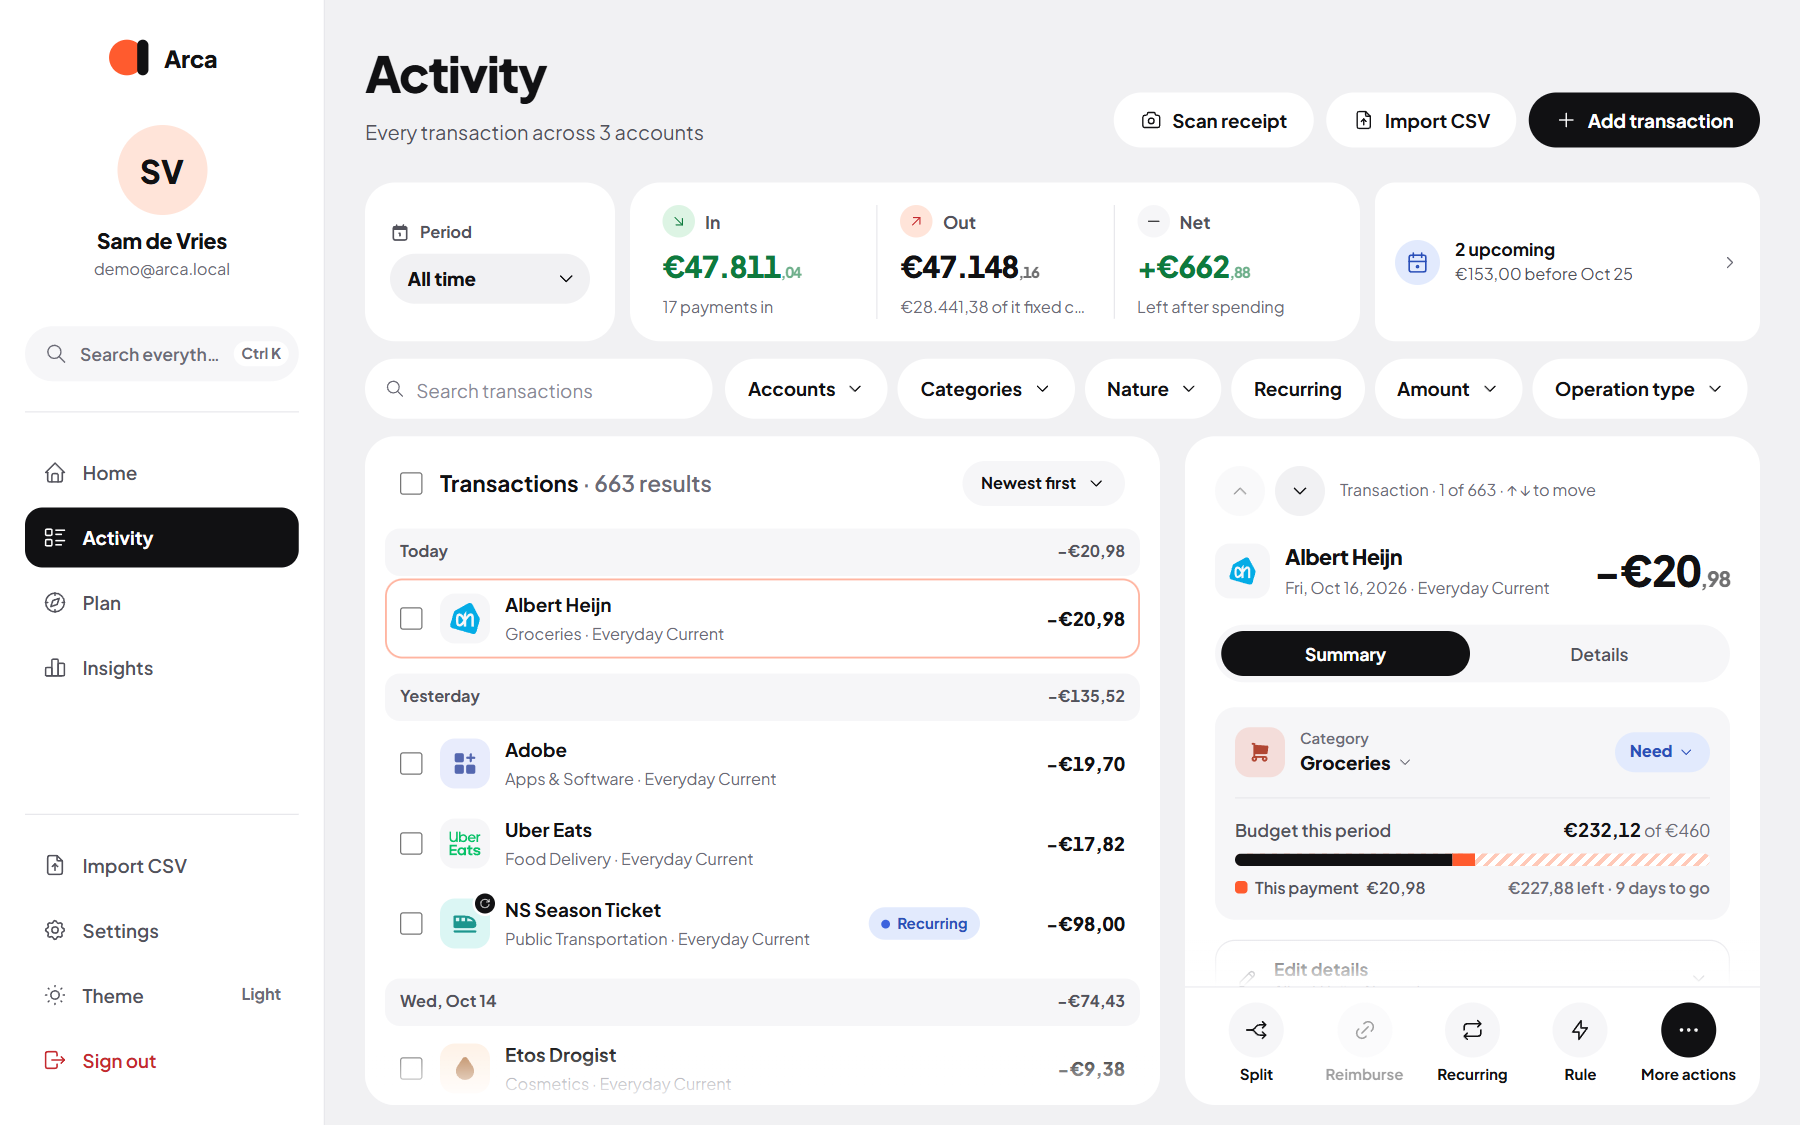Click the Search transactions field
Screen dimensions: 1800x1125
(x=539, y=390)
